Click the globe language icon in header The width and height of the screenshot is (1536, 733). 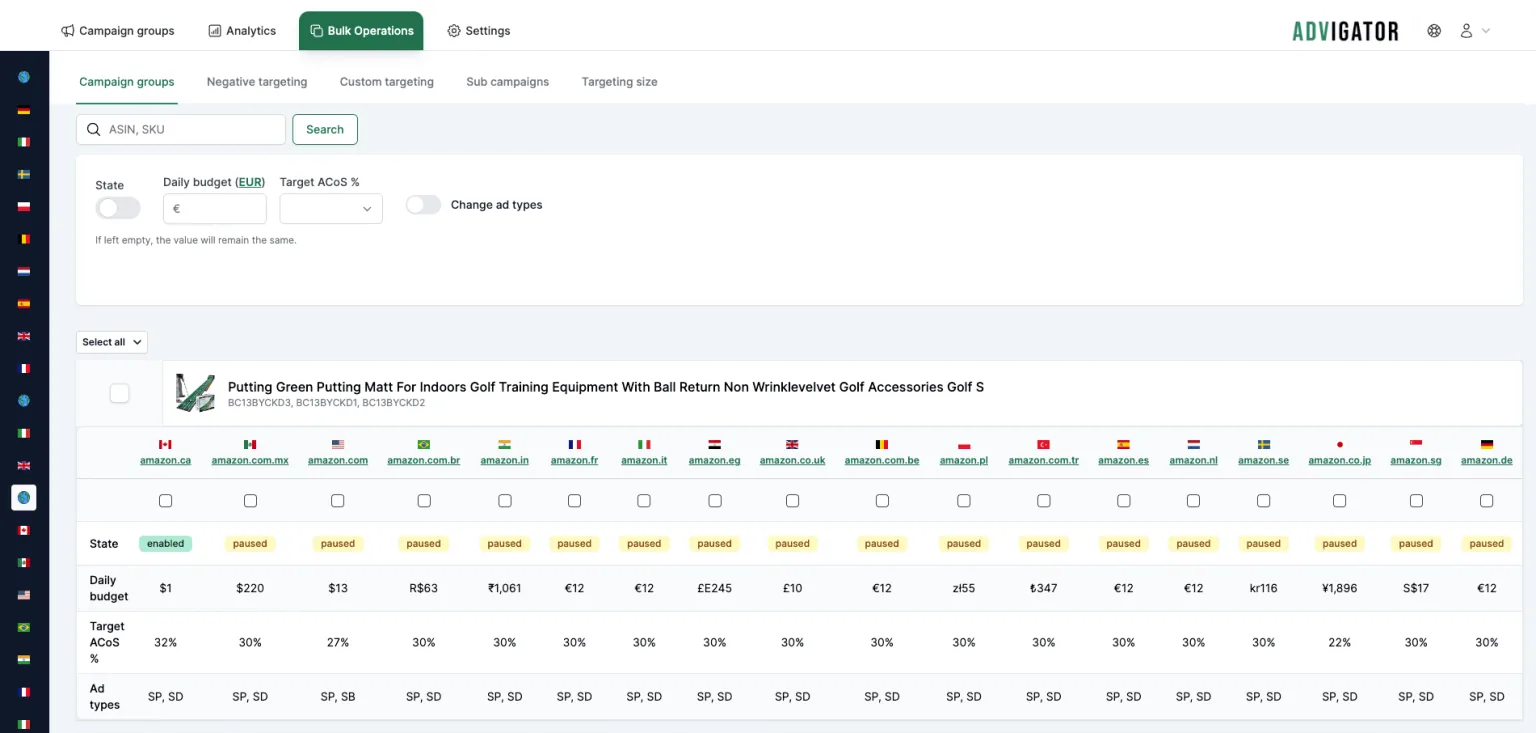point(1434,31)
